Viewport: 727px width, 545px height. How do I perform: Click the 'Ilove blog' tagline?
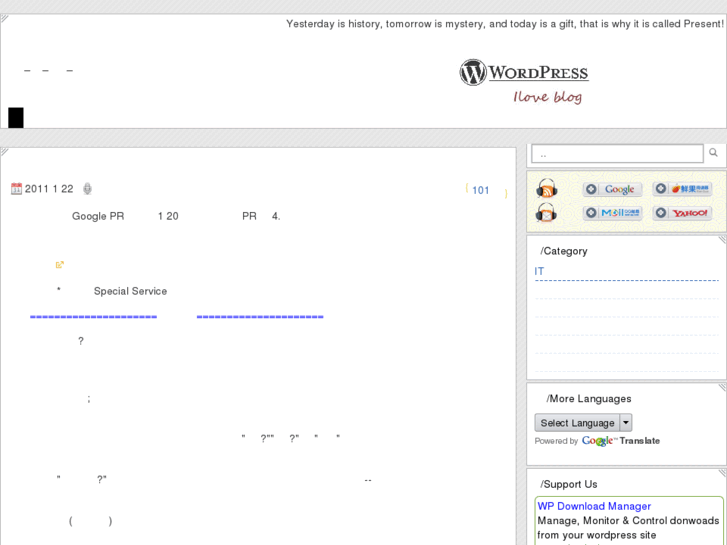point(547,97)
